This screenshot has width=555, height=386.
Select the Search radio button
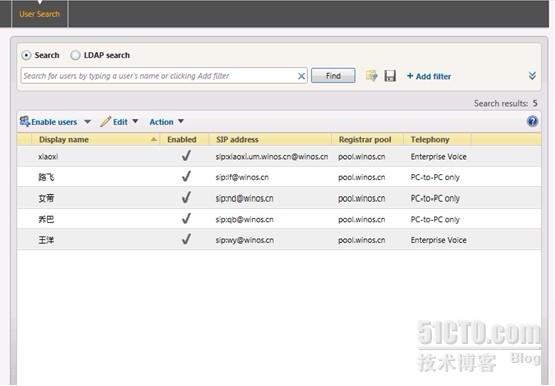(x=27, y=55)
